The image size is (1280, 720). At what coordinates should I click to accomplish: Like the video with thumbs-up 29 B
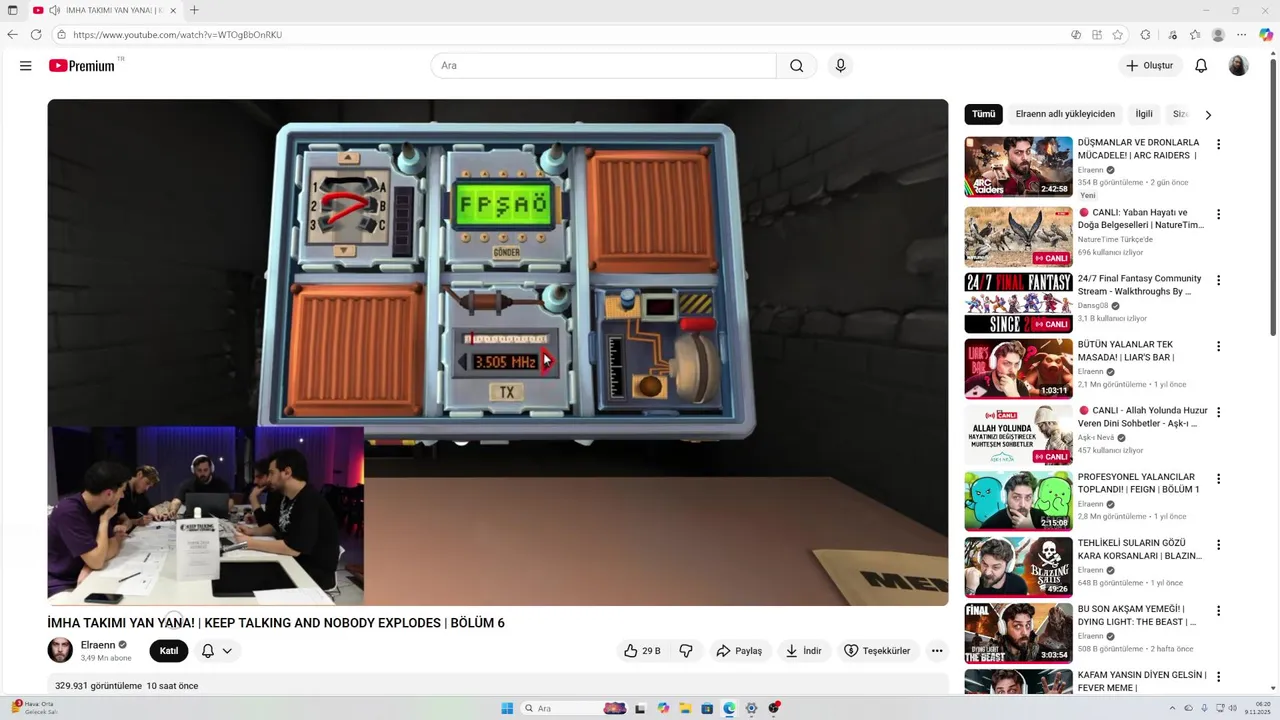click(x=642, y=651)
